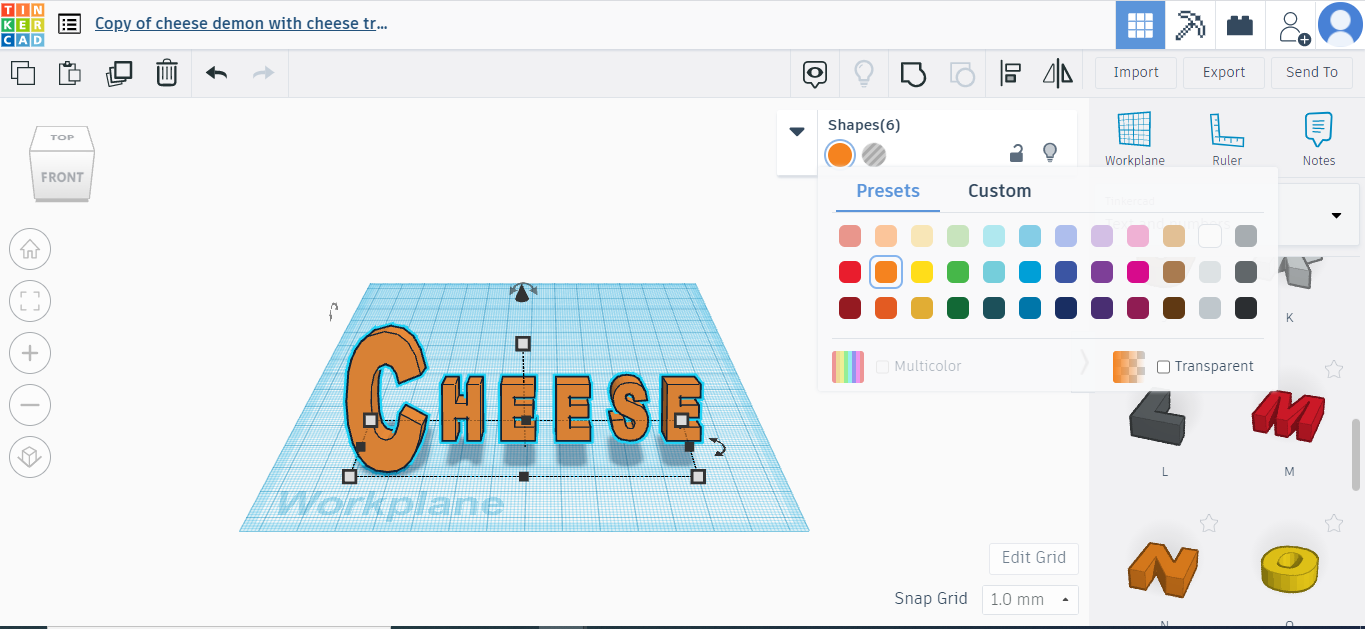Pick the bright red color swatch

click(850, 272)
